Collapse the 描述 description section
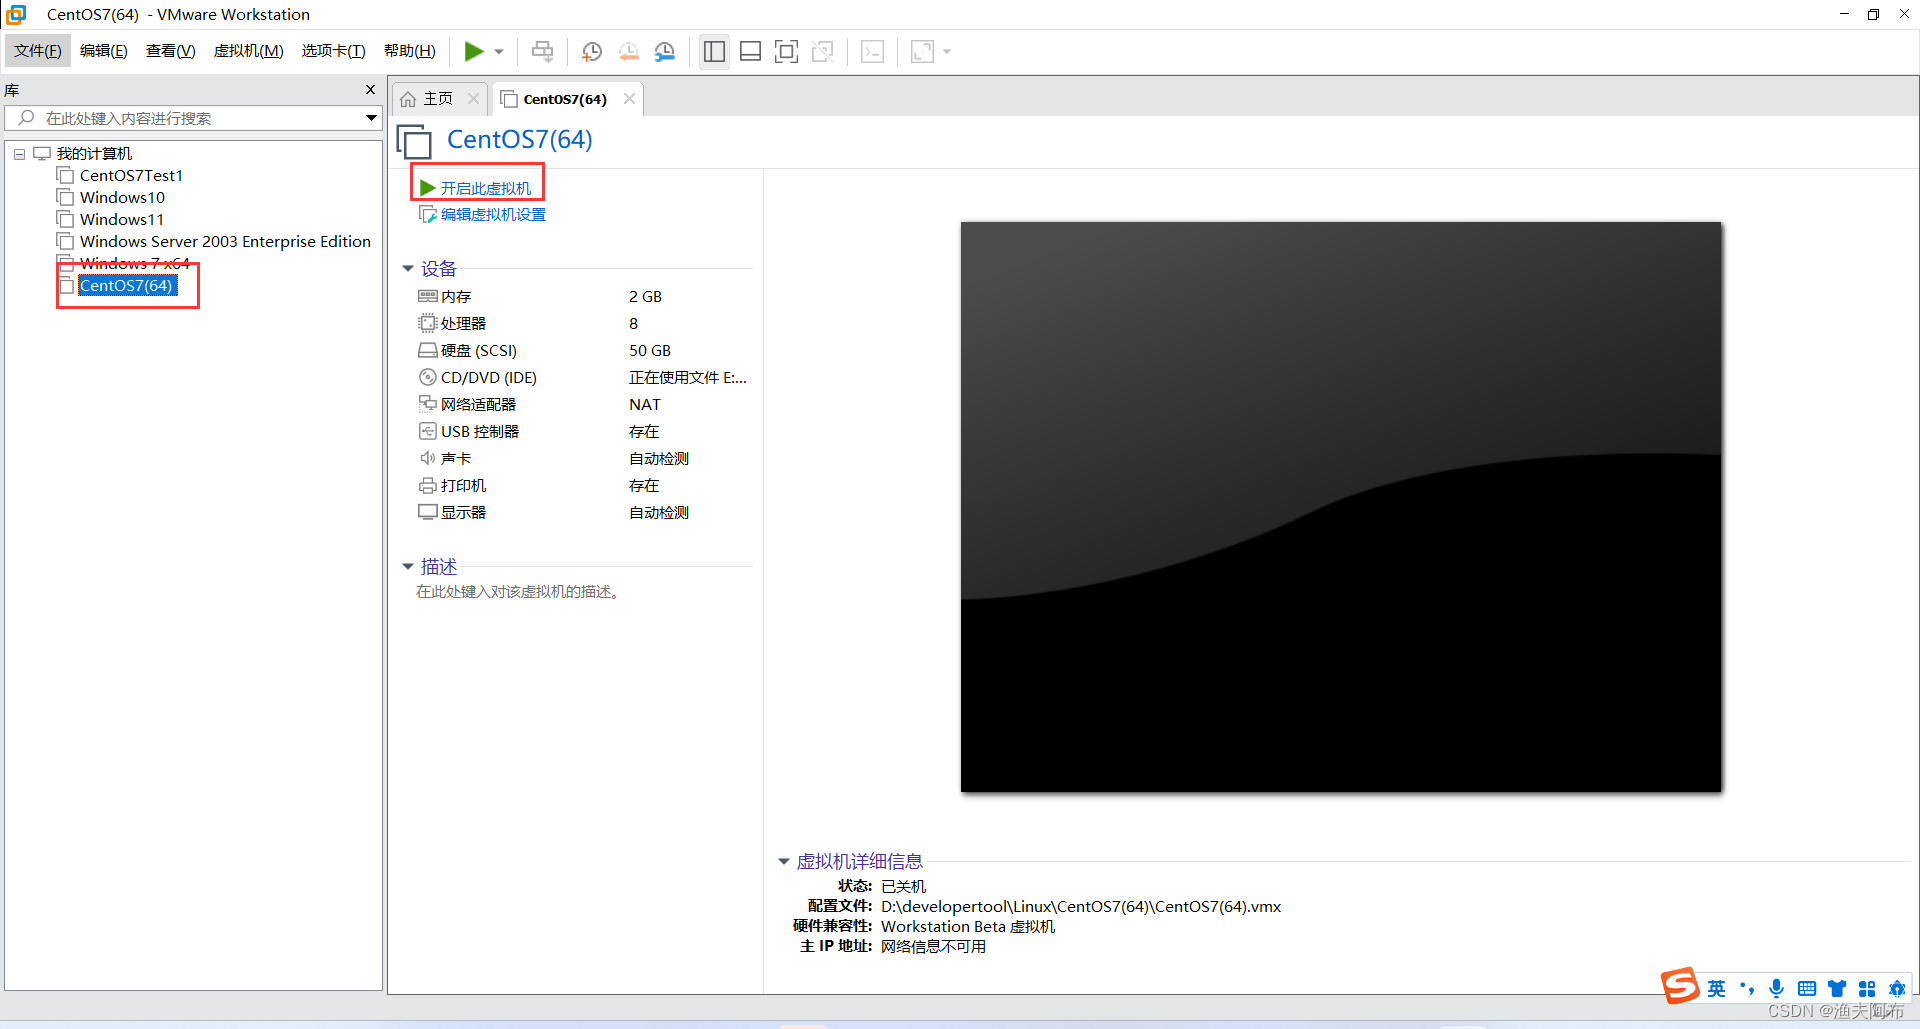This screenshot has width=1920, height=1029. click(408, 566)
